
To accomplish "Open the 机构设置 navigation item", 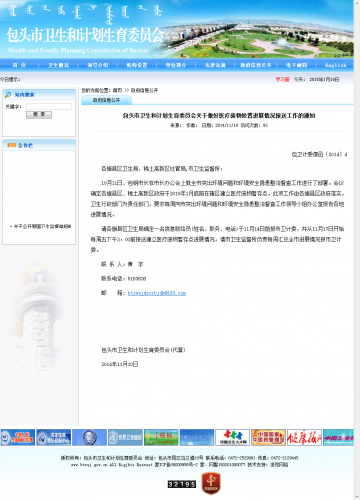I will [x=137, y=65].
